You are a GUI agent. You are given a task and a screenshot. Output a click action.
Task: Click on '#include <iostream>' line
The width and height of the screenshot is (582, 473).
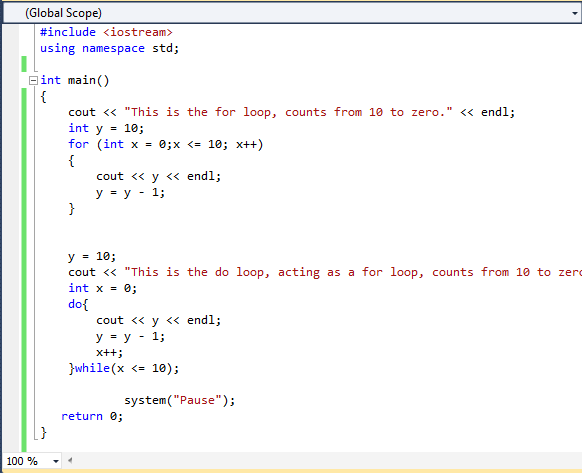click(x=106, y=32)
